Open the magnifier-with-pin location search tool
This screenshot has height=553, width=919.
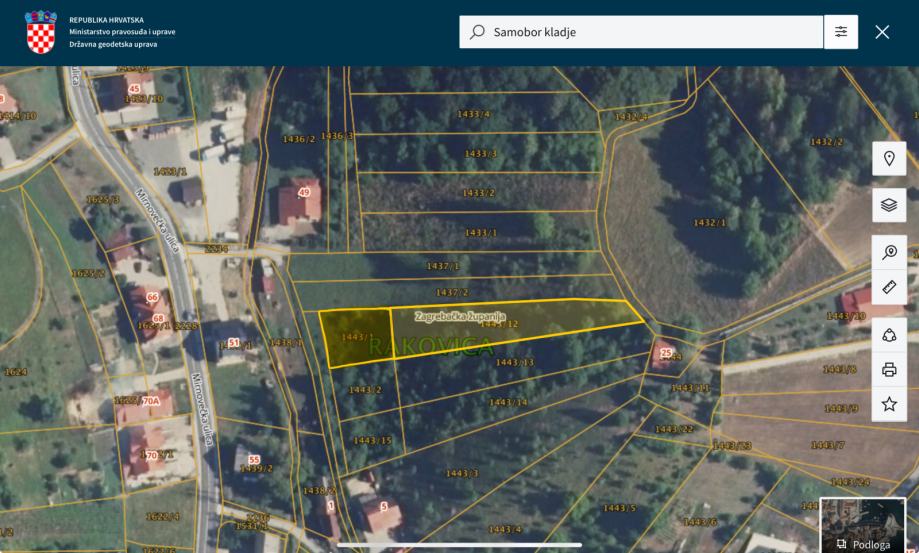click(x=889, y=252)
